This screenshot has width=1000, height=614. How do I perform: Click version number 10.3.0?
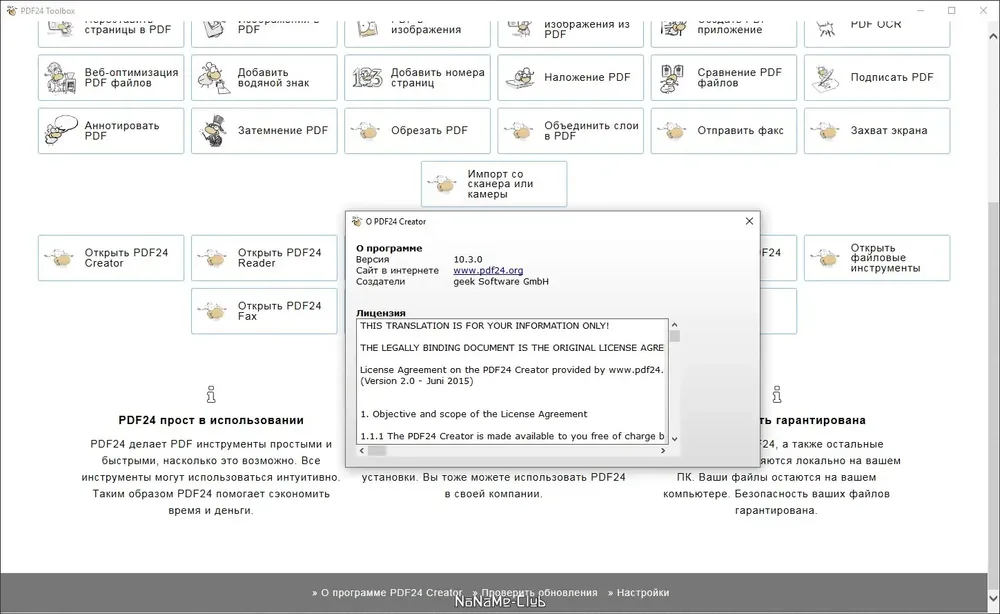coord(467,259)
